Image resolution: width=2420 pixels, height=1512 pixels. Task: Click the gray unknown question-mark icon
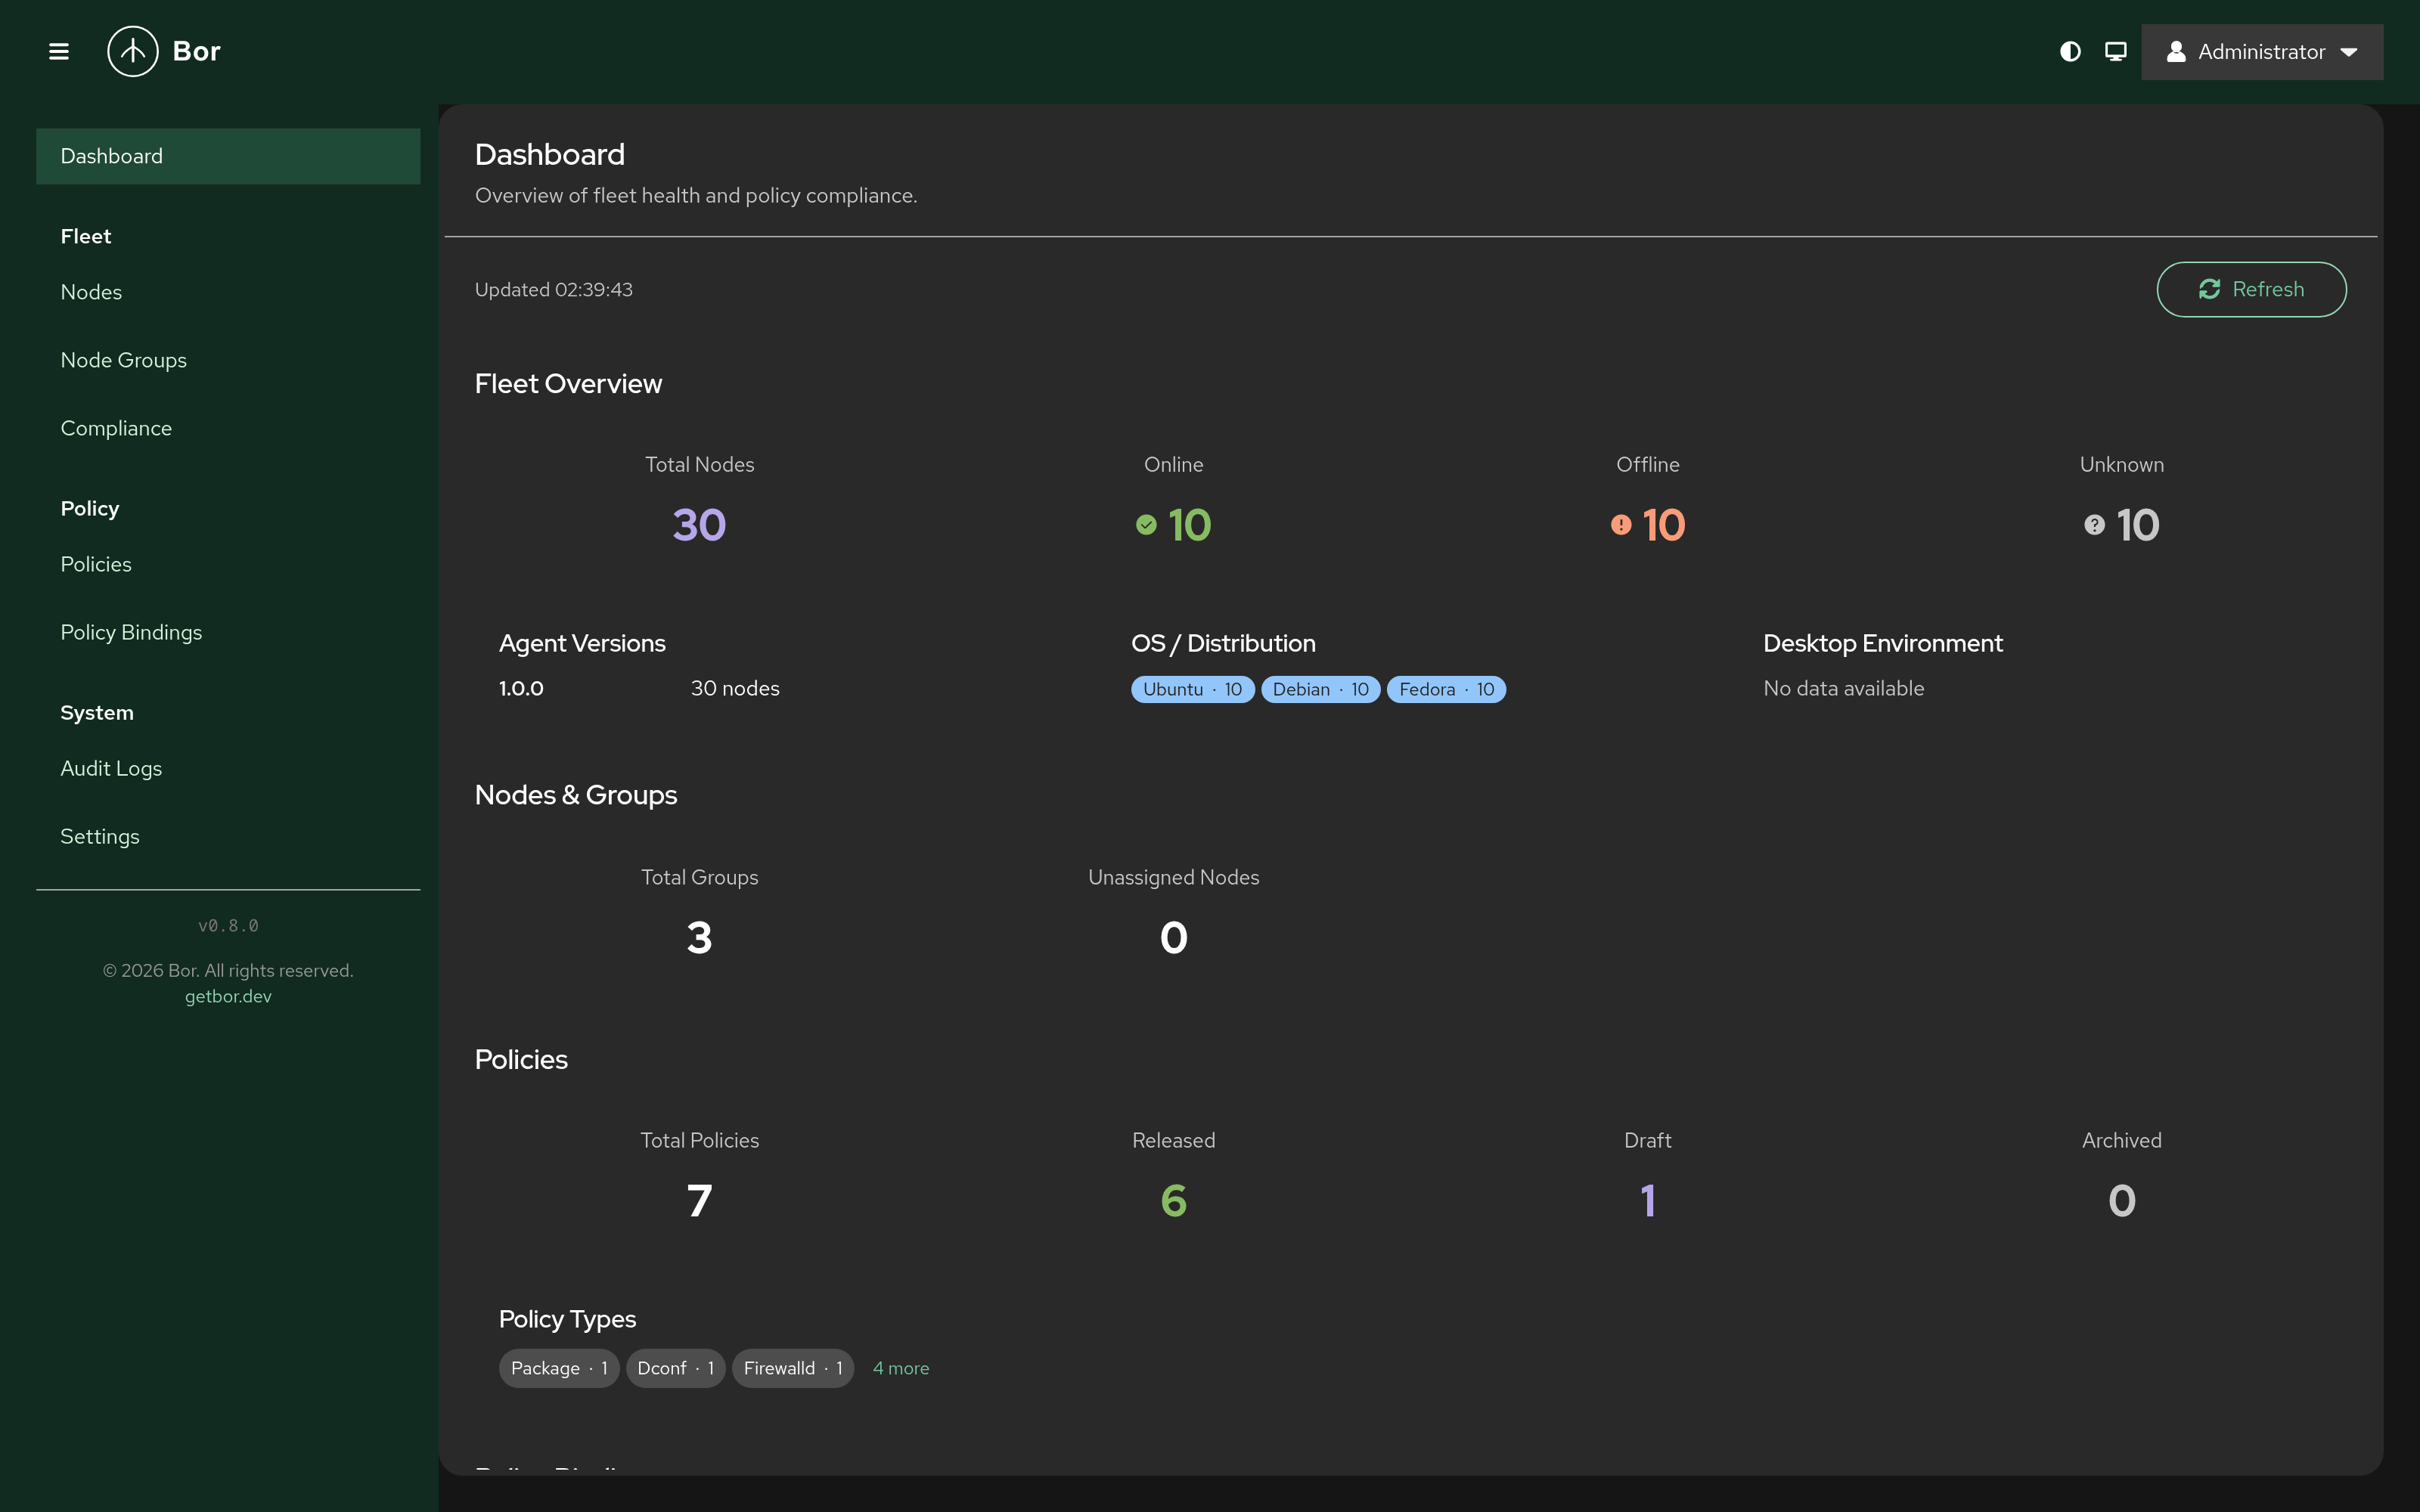(x=2094, y=525)
